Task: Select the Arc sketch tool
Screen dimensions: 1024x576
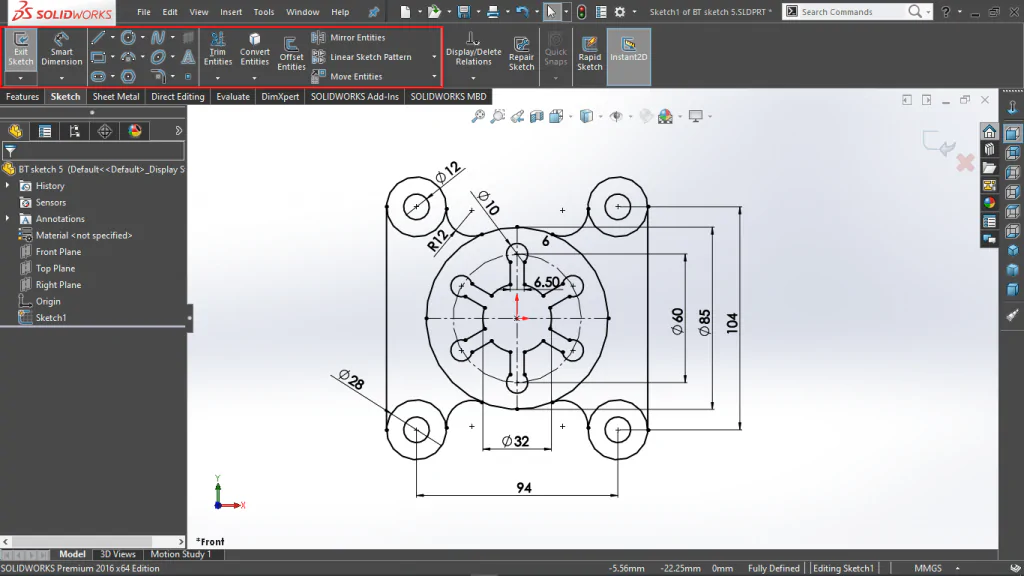Action: click(128, 57)
